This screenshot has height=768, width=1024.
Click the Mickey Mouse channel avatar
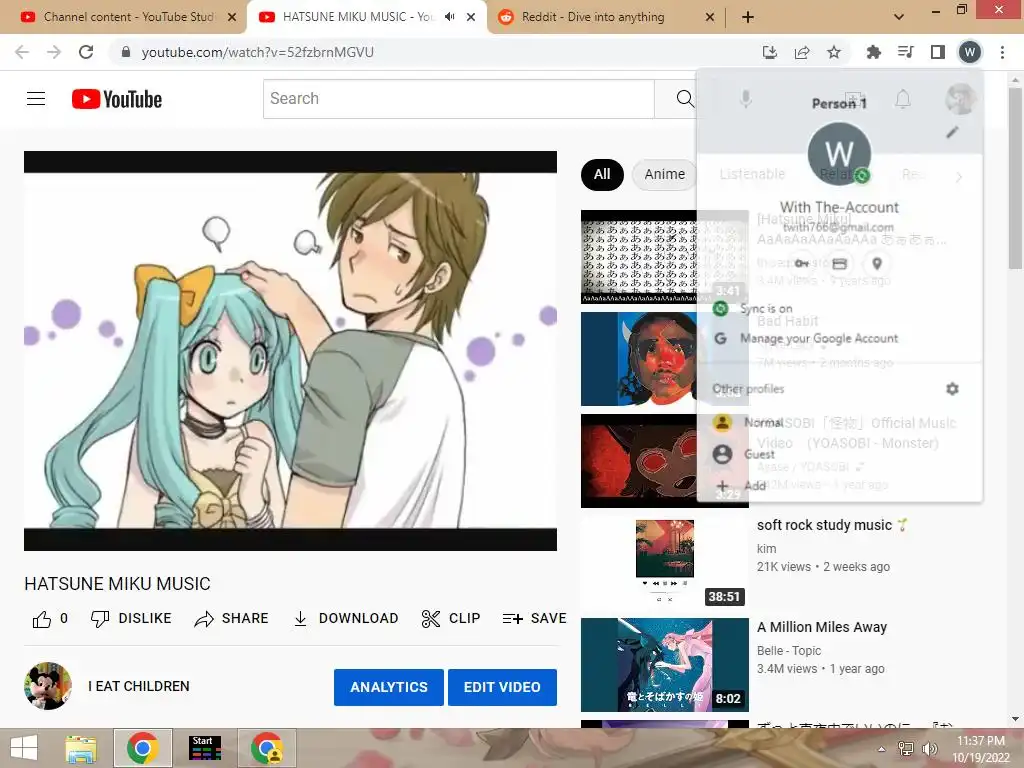click(x=48, y=686)
